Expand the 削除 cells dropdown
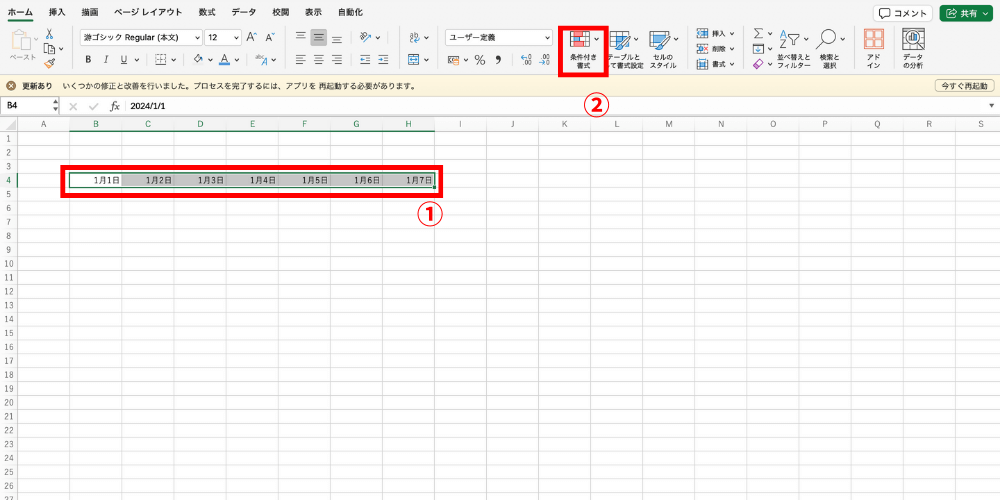 (x=732, y=49)
